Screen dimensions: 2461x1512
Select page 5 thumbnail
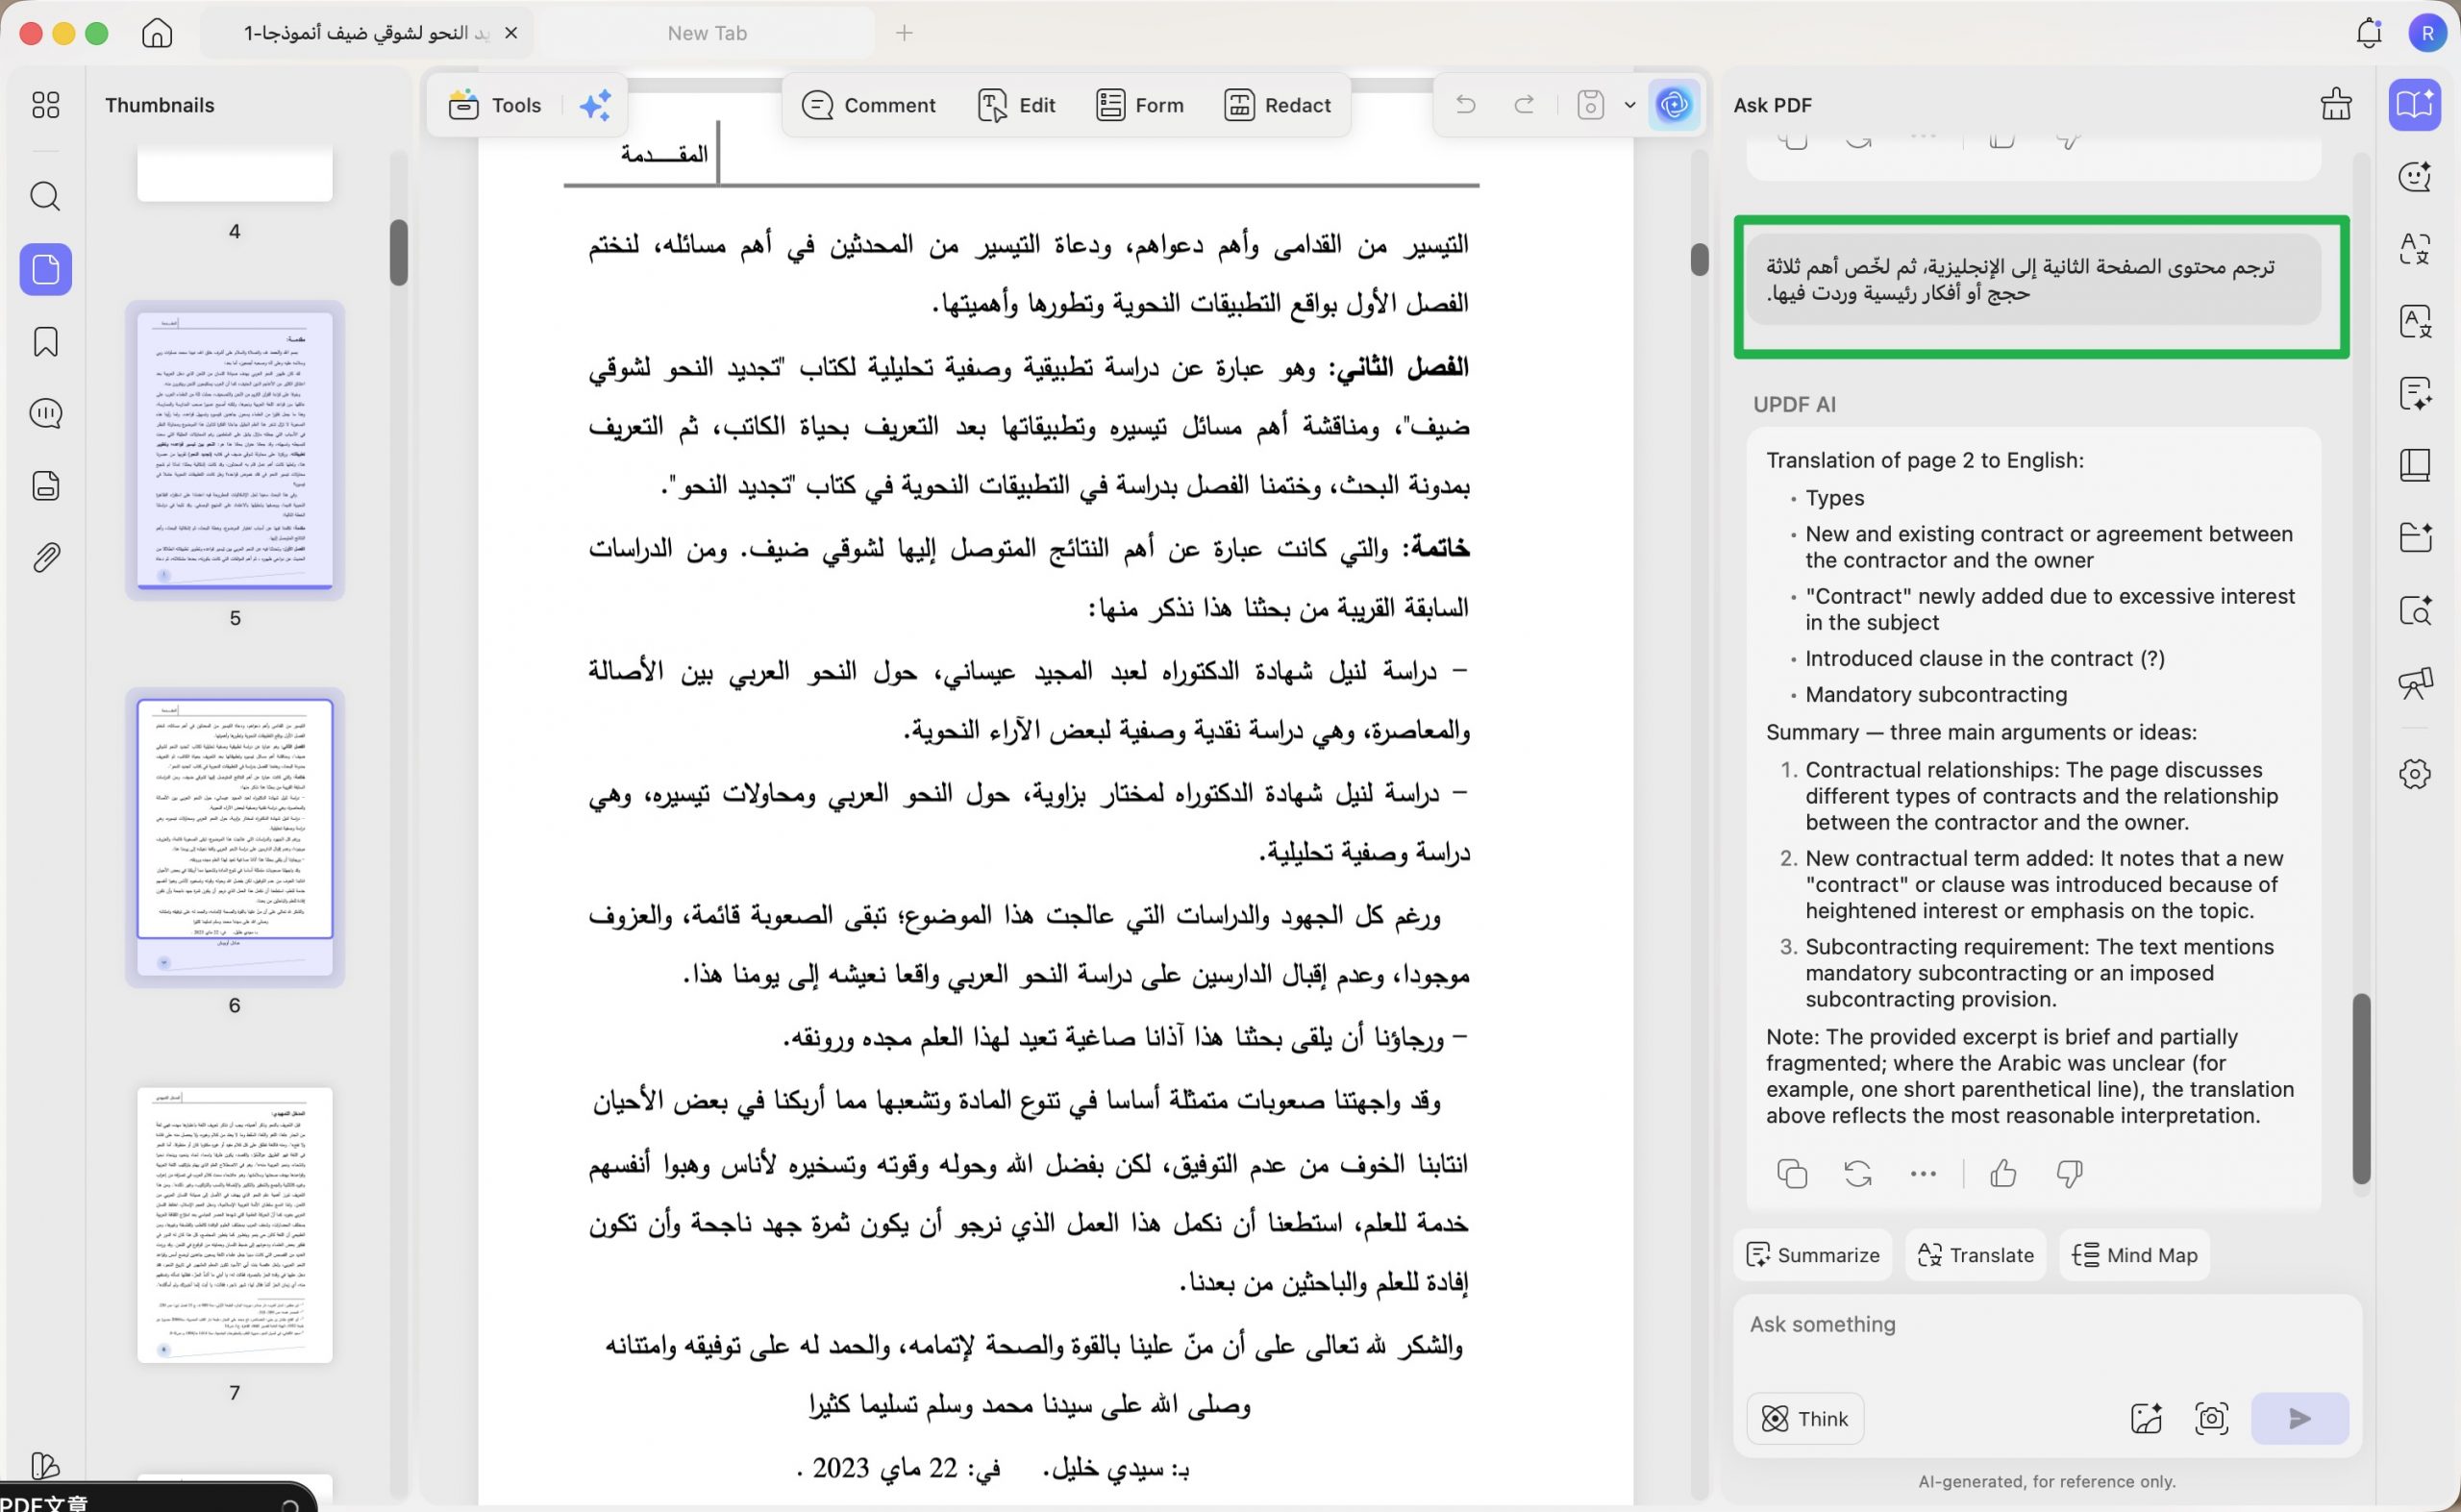(x=235, y=450)
